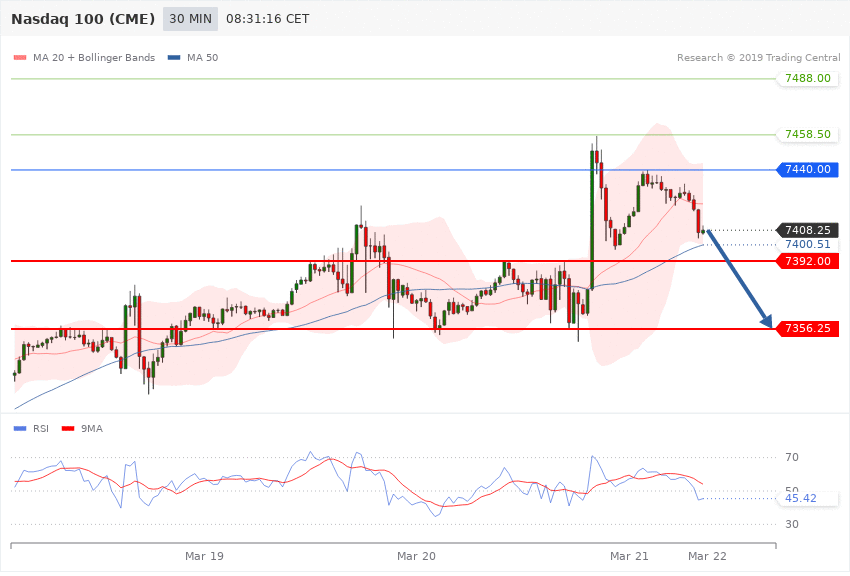Click the 7400.51 MA 50 value label

[808, 244]
